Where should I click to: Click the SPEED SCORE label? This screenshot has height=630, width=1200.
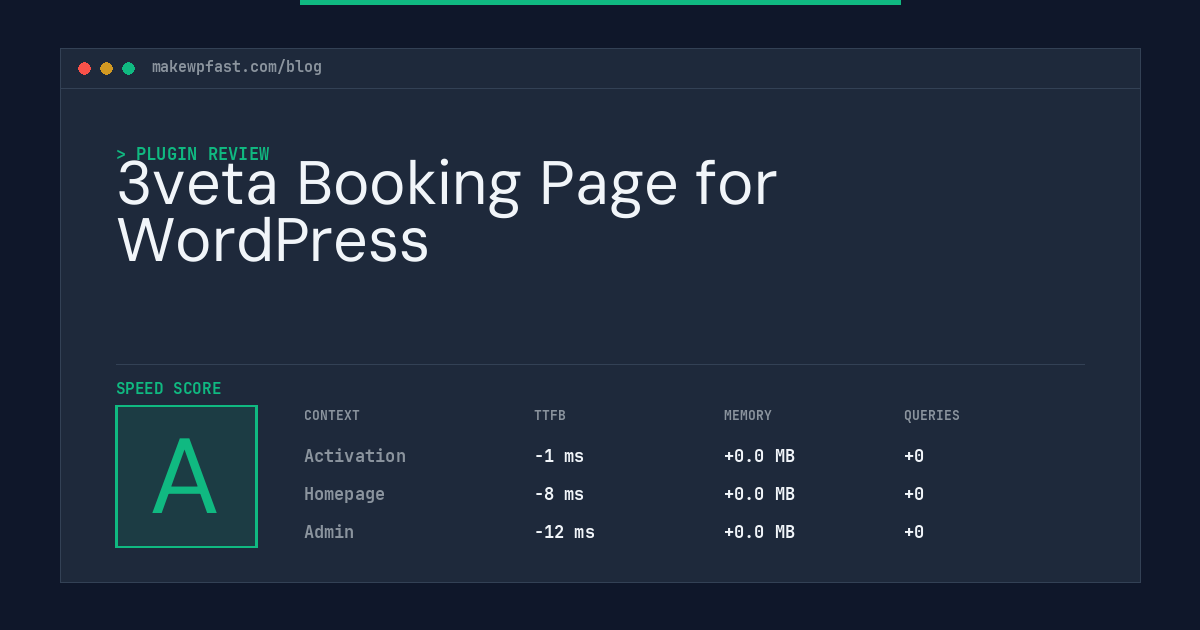pyautogui.click(x=169, y=389)
